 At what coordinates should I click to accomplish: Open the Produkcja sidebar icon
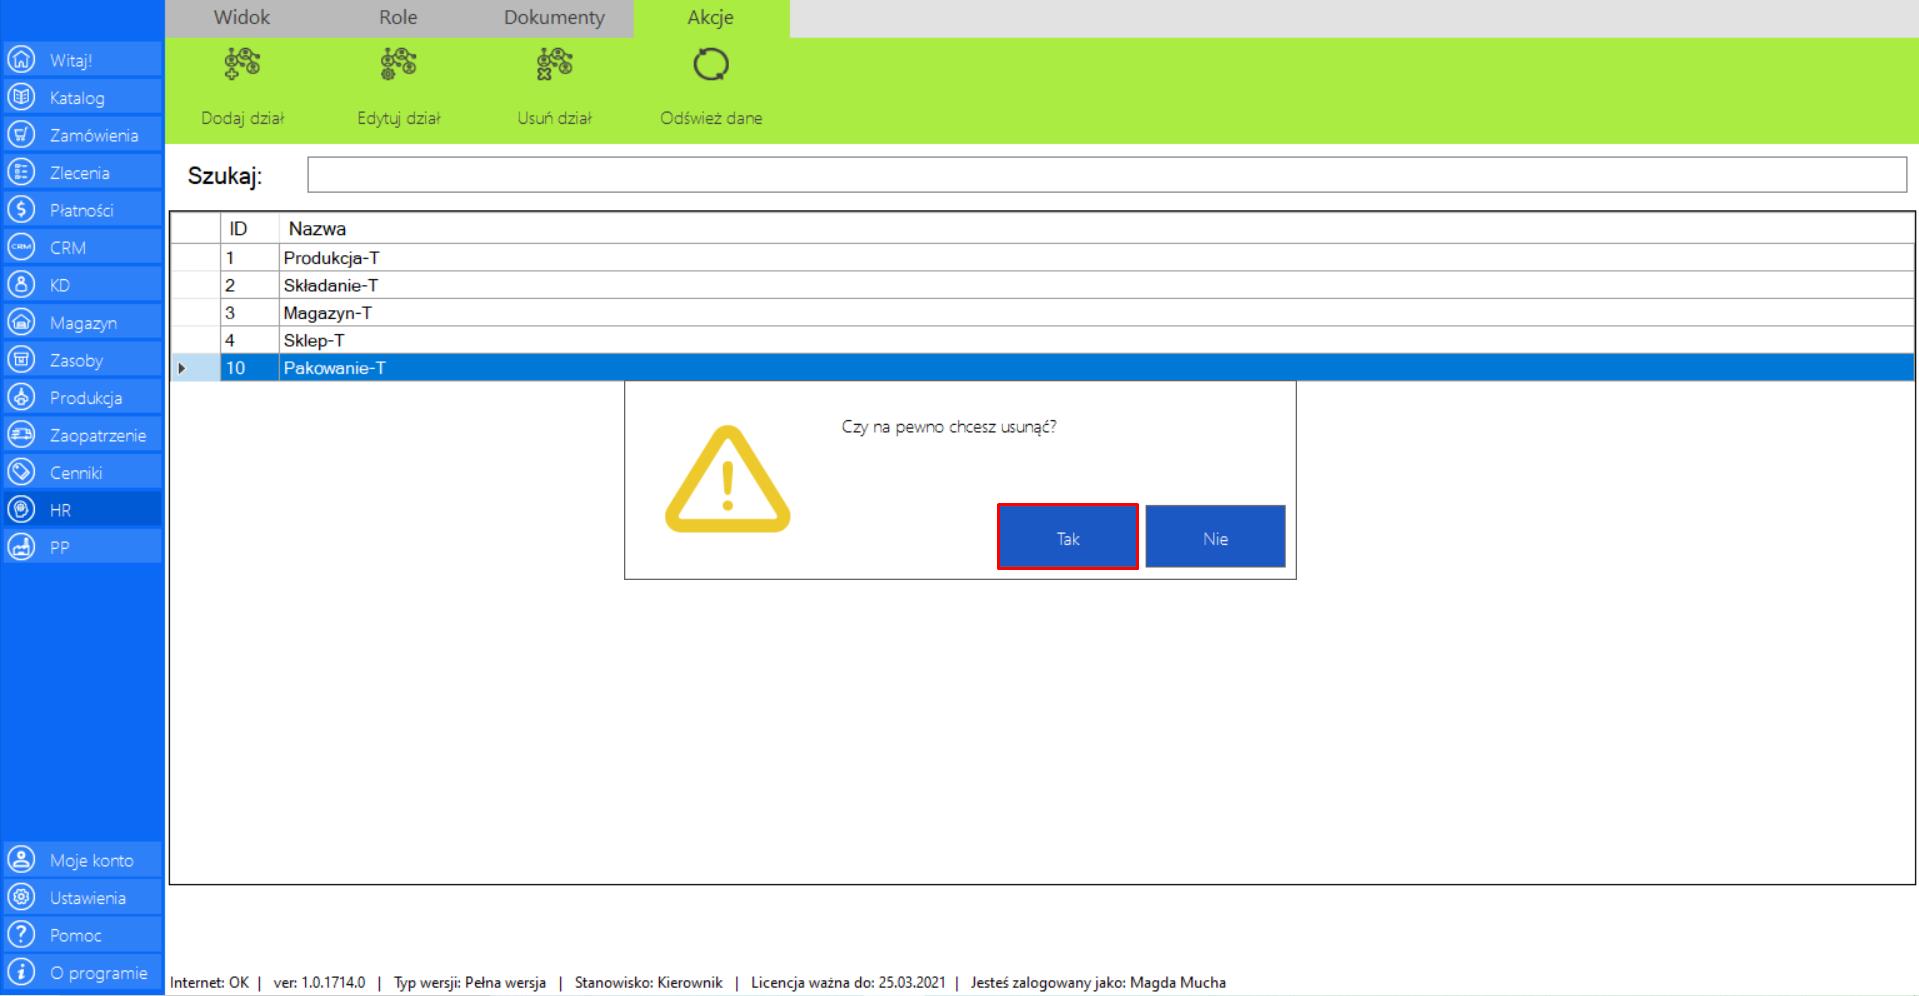click(21, 397)
